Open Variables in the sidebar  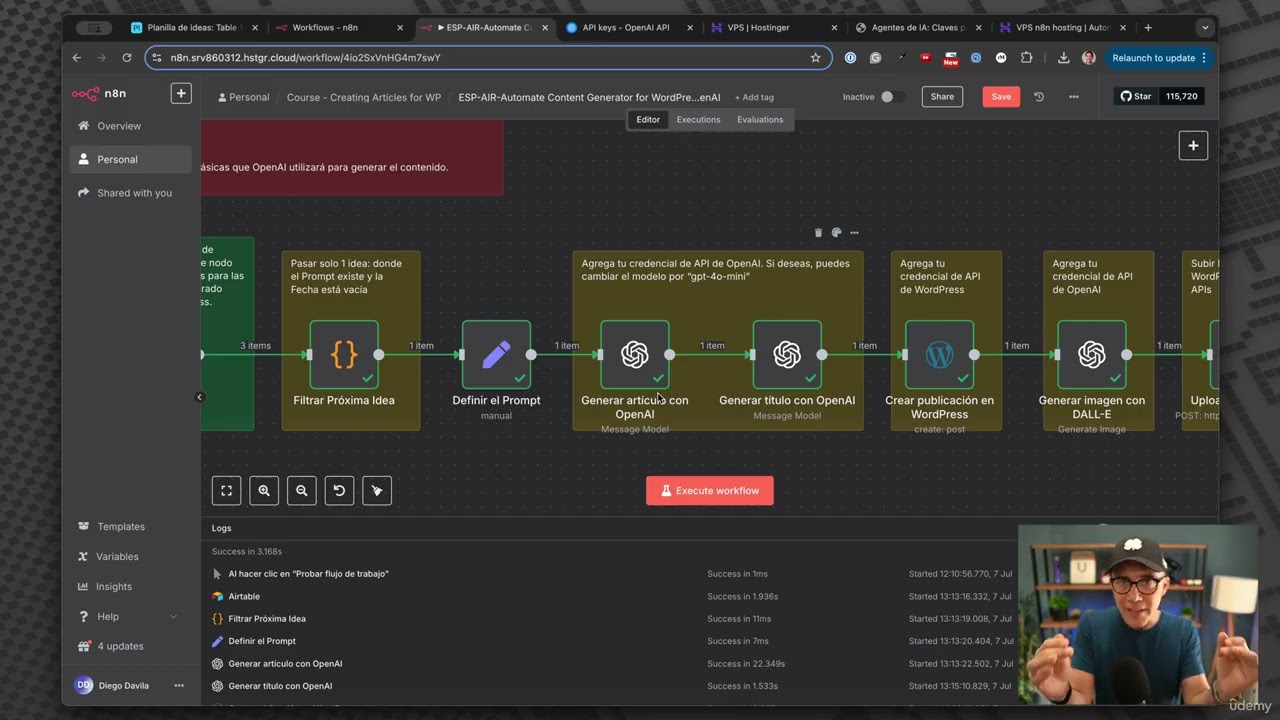tap(130, 557)
